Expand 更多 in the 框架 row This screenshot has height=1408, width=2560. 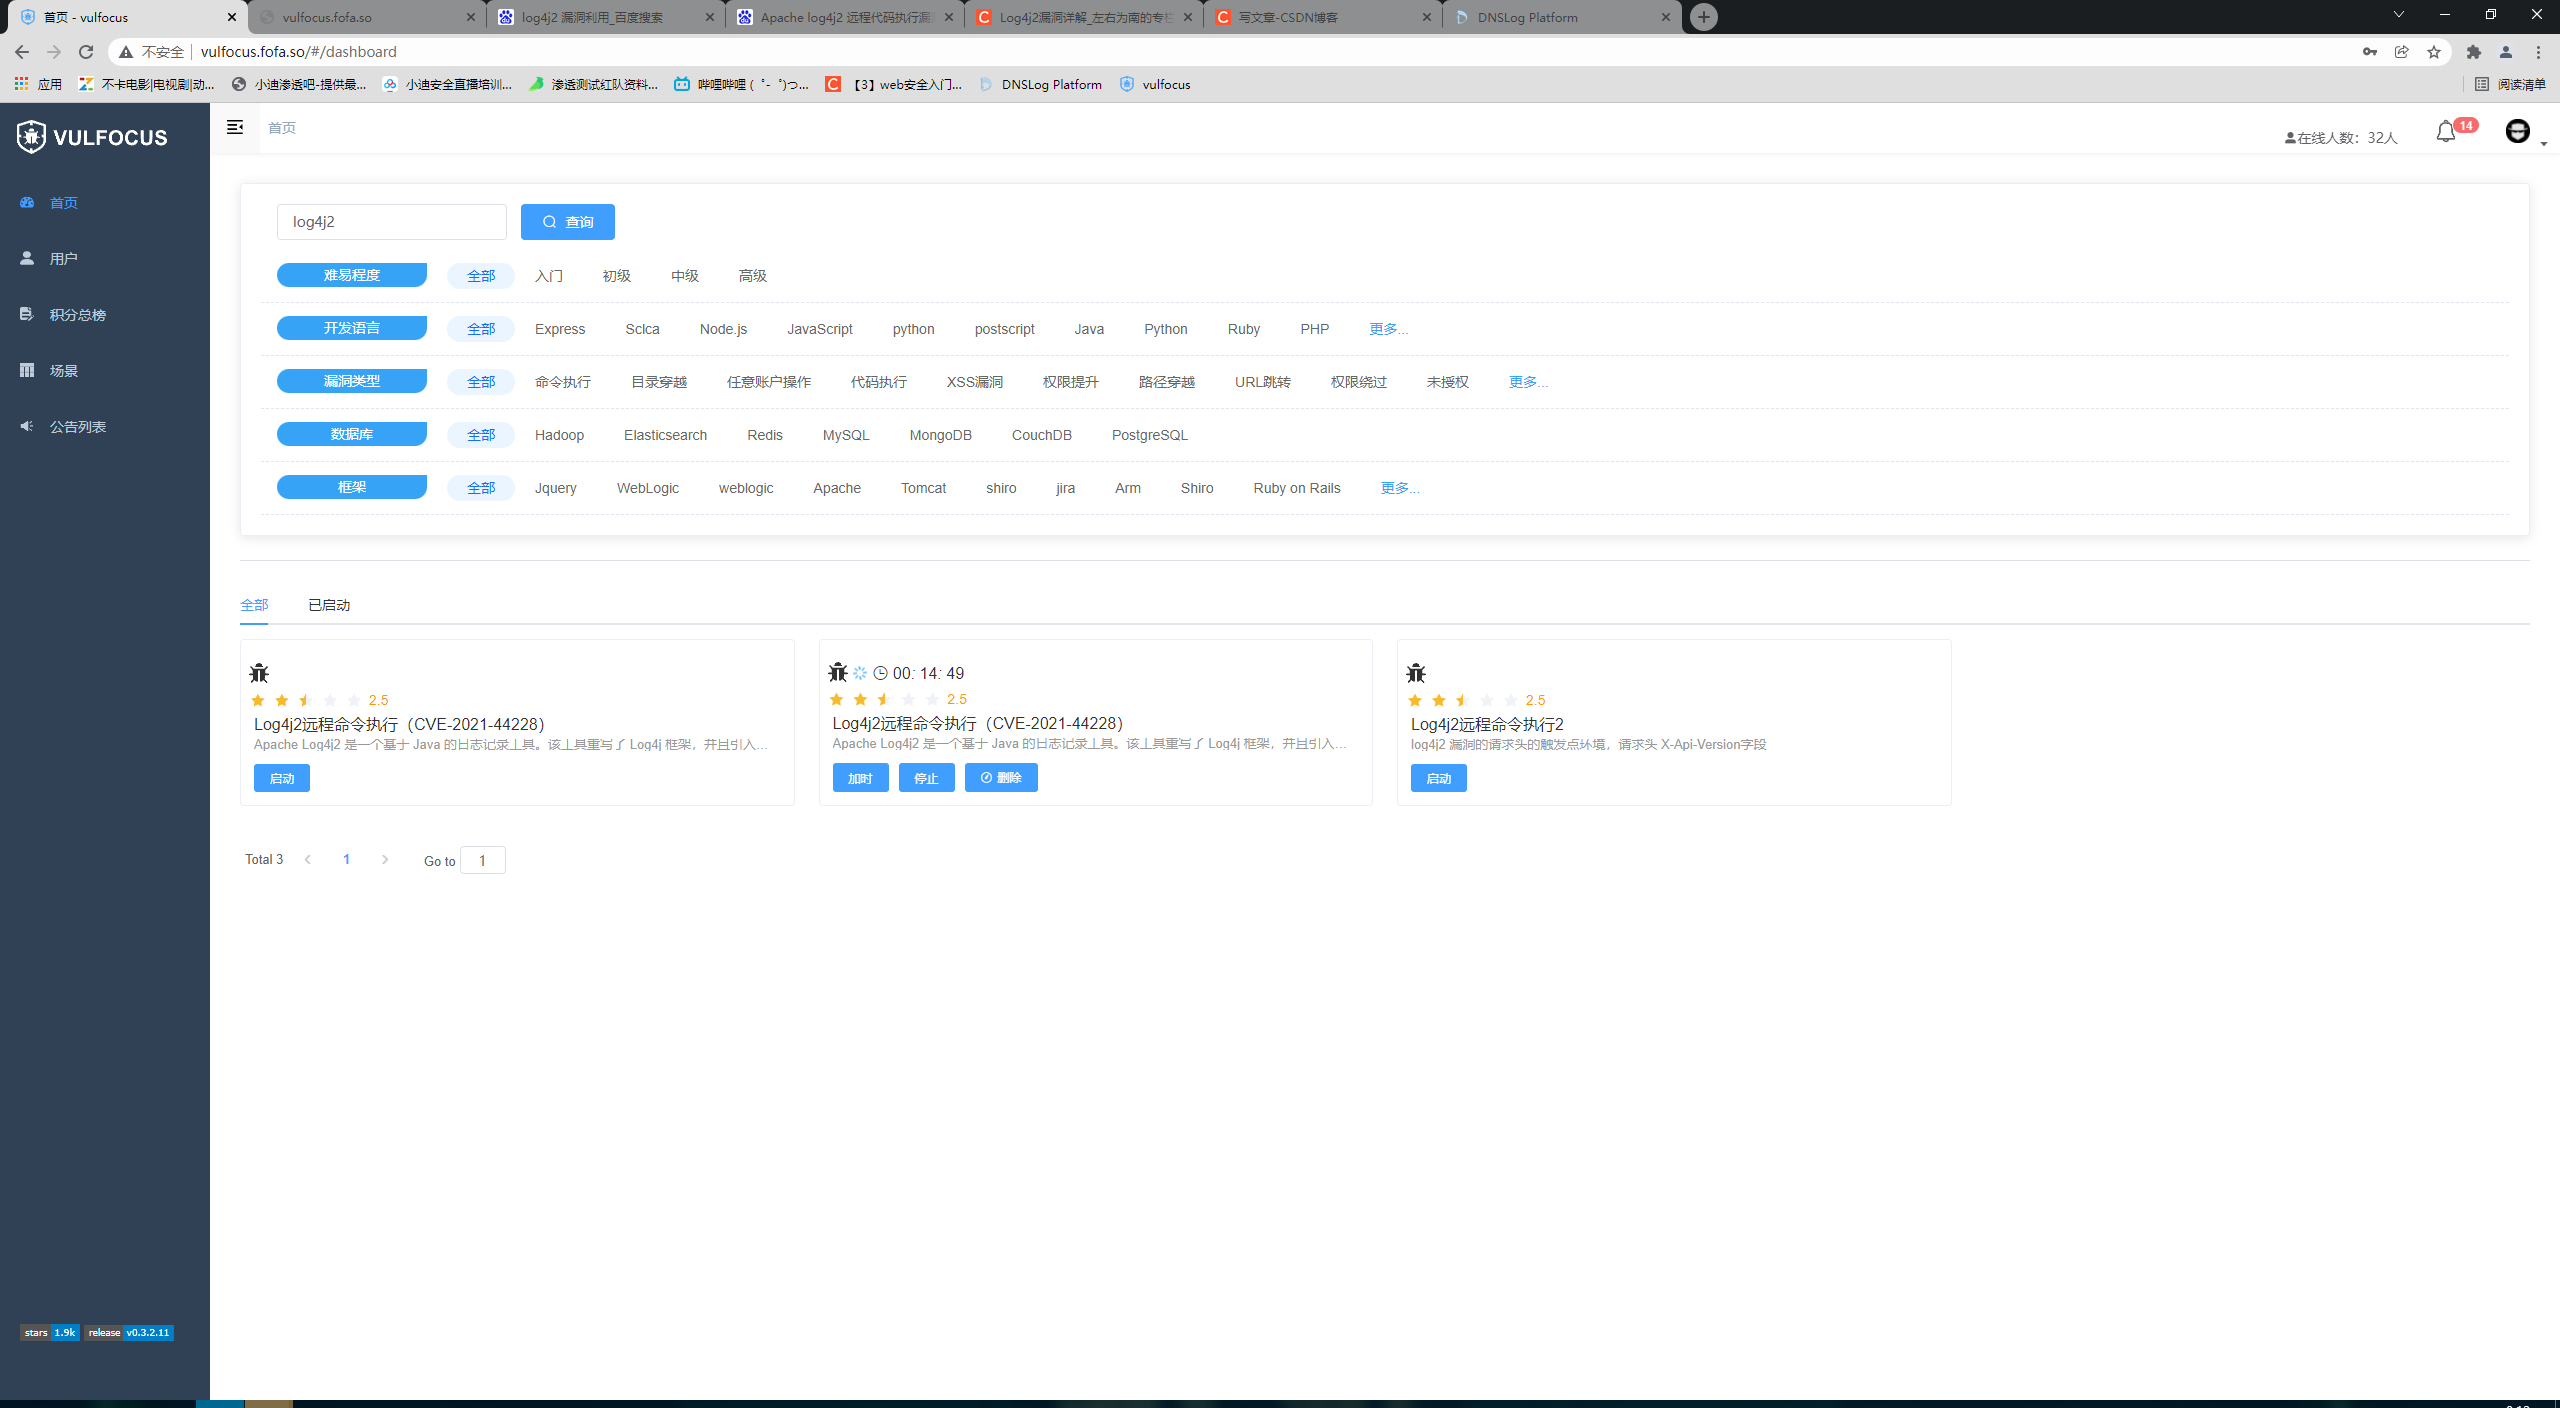pos(1400,488)
